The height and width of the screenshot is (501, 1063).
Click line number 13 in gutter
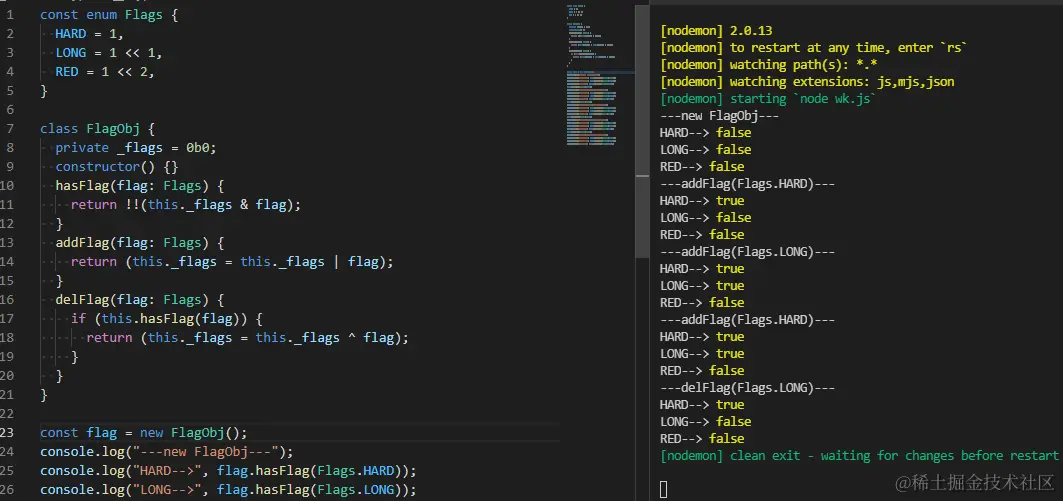pyautogui.click(x=7, y=242)
